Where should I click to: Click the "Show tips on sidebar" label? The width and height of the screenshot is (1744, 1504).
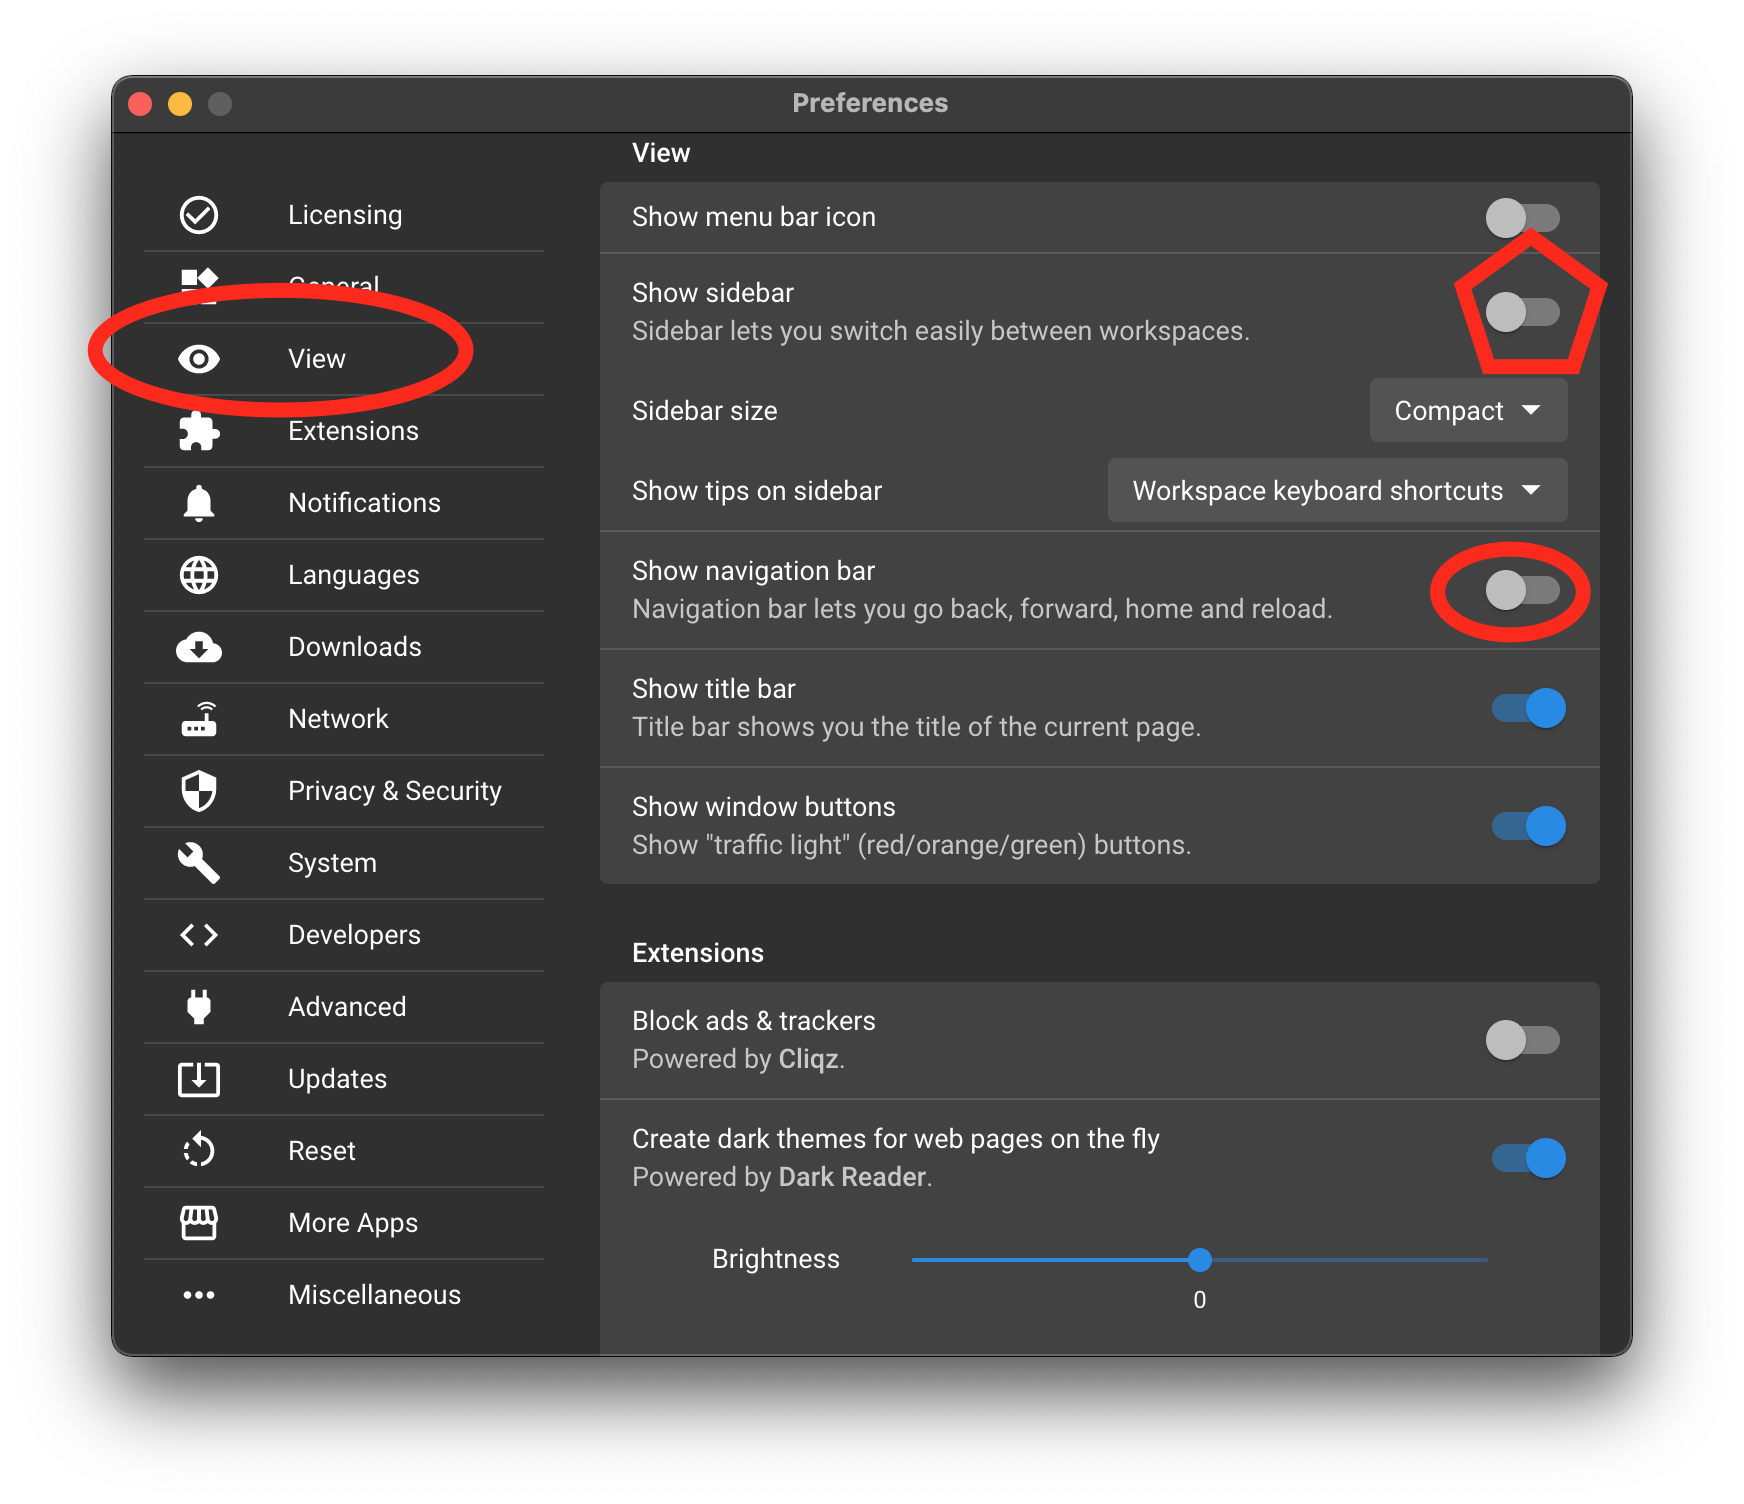coord(757,491)
